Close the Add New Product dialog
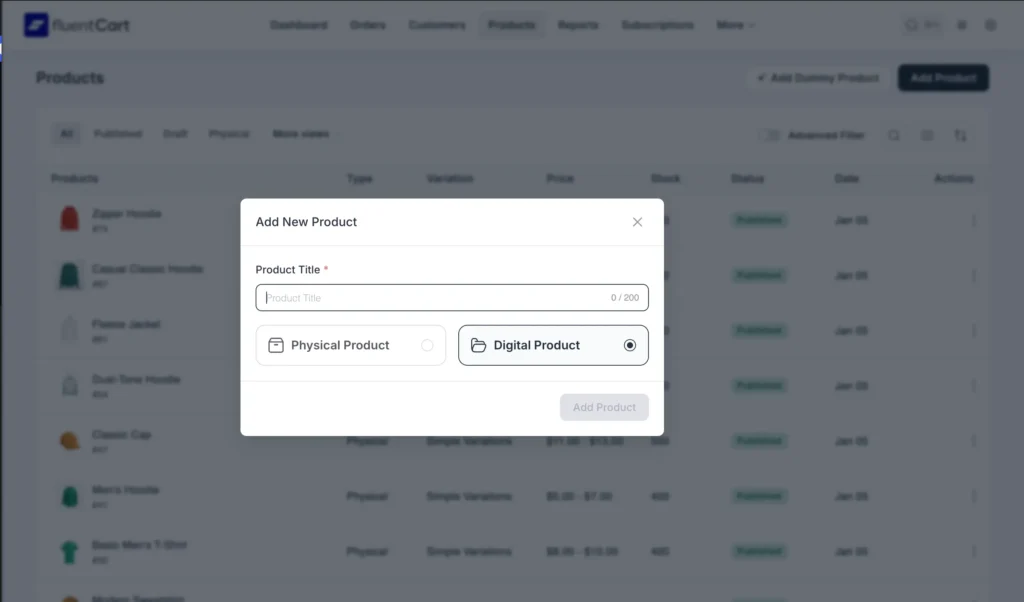The width and height of the screenshot is (1024, 602). (637, 222)
